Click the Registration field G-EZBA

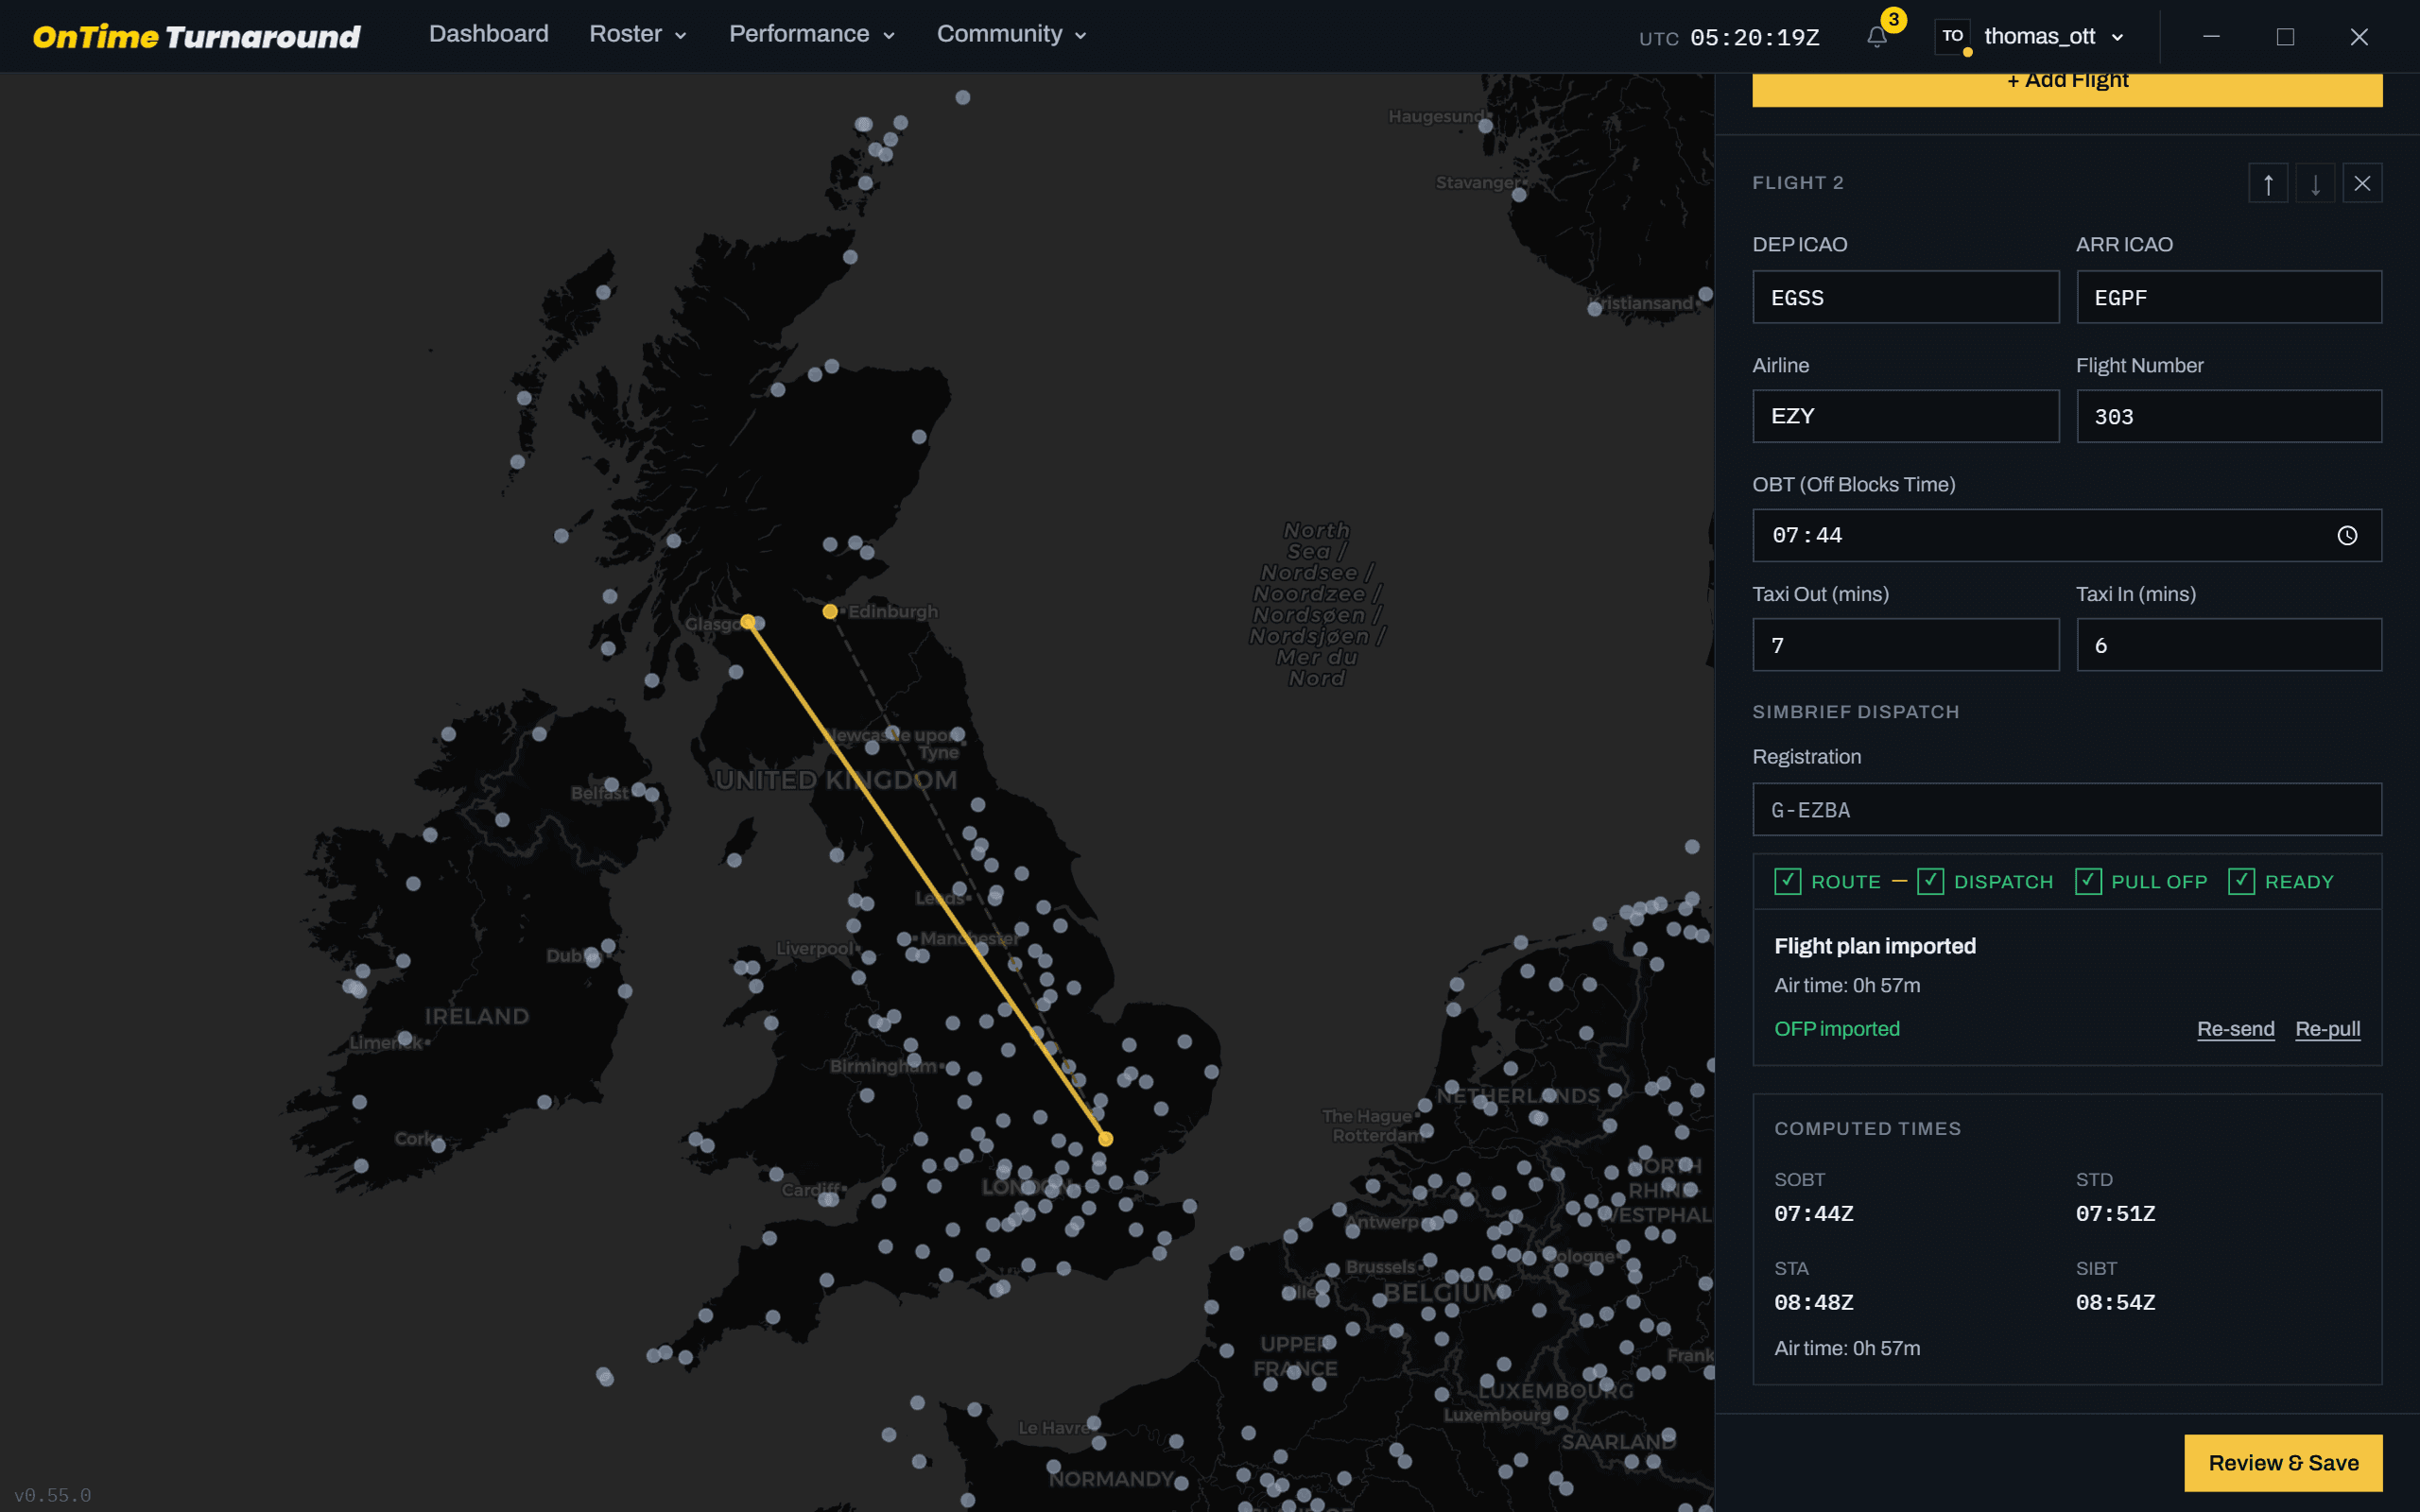point(2067,810)
